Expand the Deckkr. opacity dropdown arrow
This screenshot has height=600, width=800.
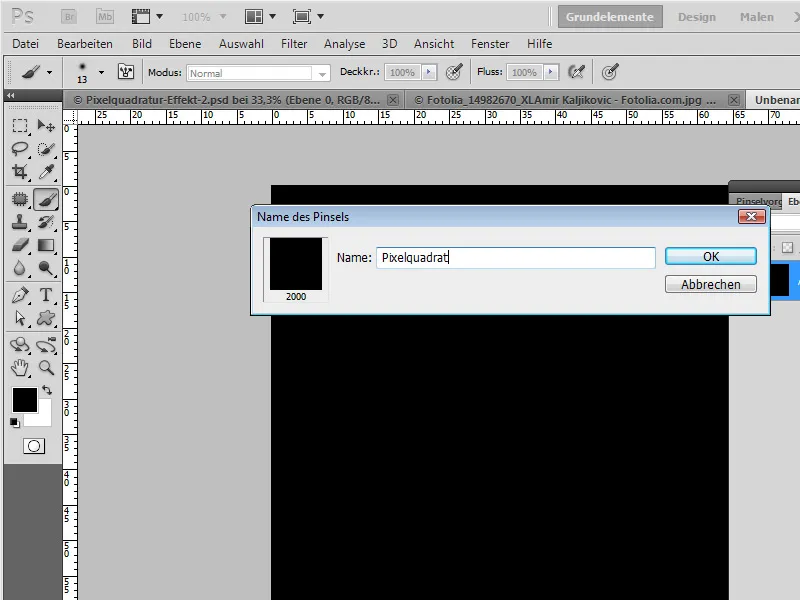pos(430,72)
